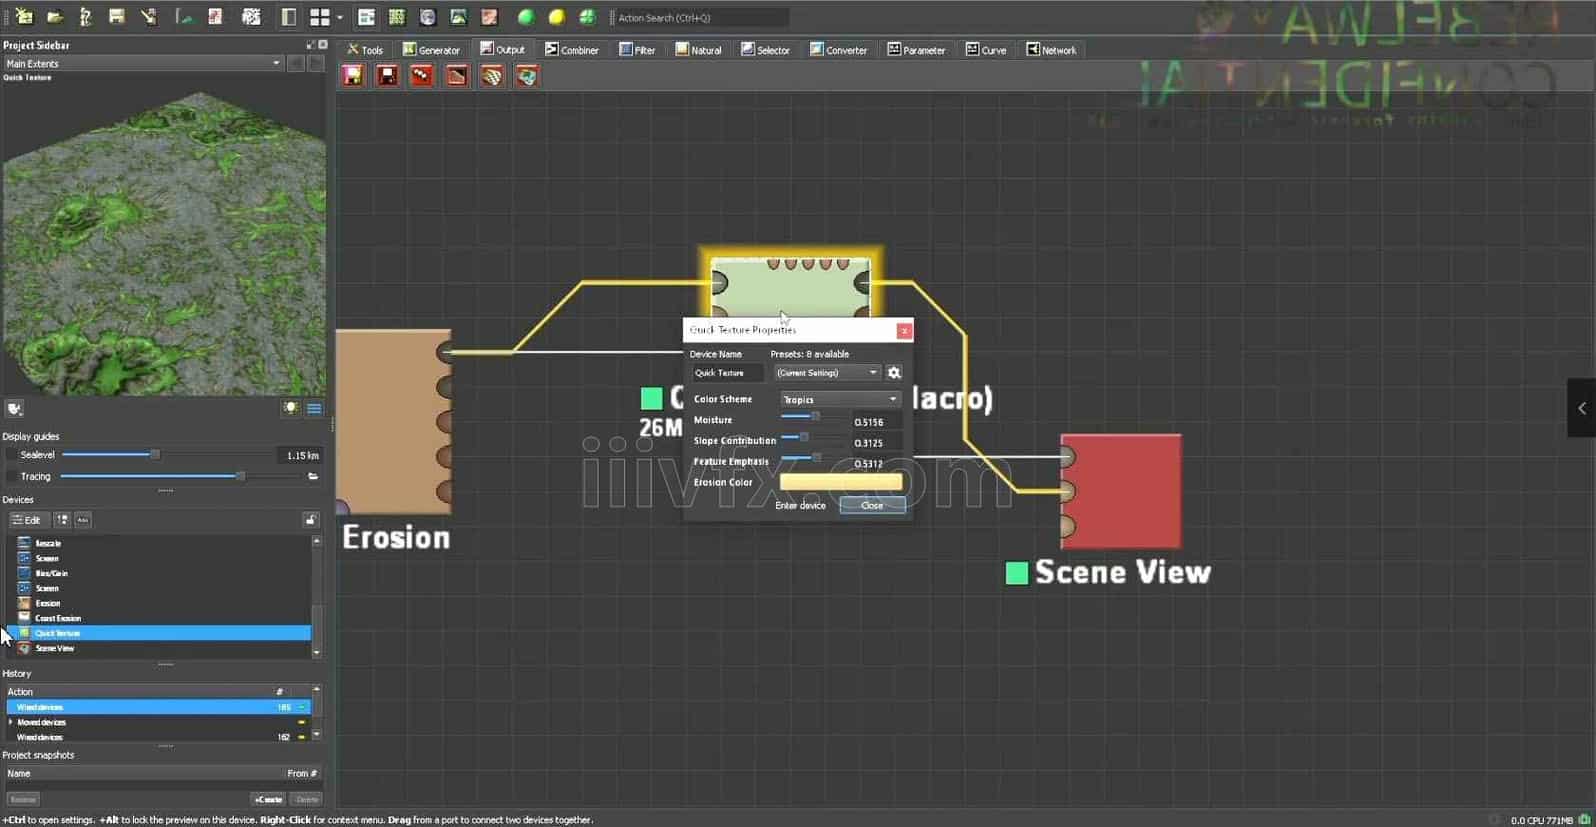Switch to the Filter device tab
The width and height of the screenshot is (1596, 827).
click(637, 49)
